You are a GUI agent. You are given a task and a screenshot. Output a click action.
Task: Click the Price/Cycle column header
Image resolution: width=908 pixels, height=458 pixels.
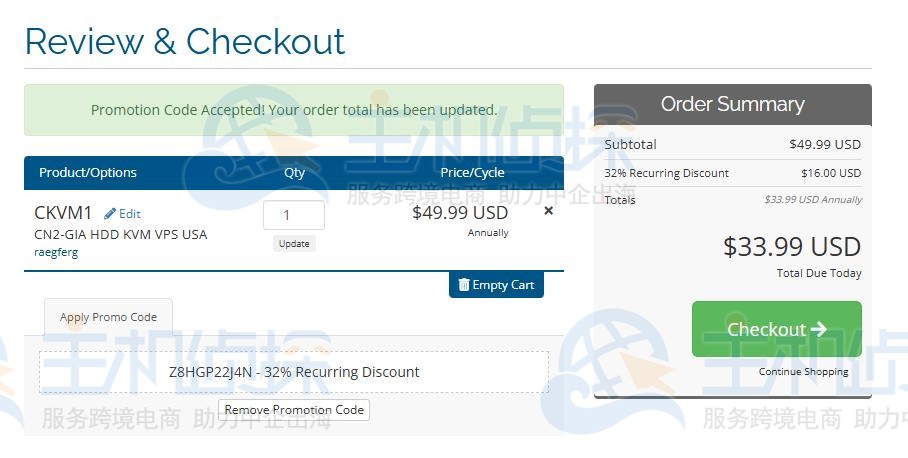(x=472, y=172)
